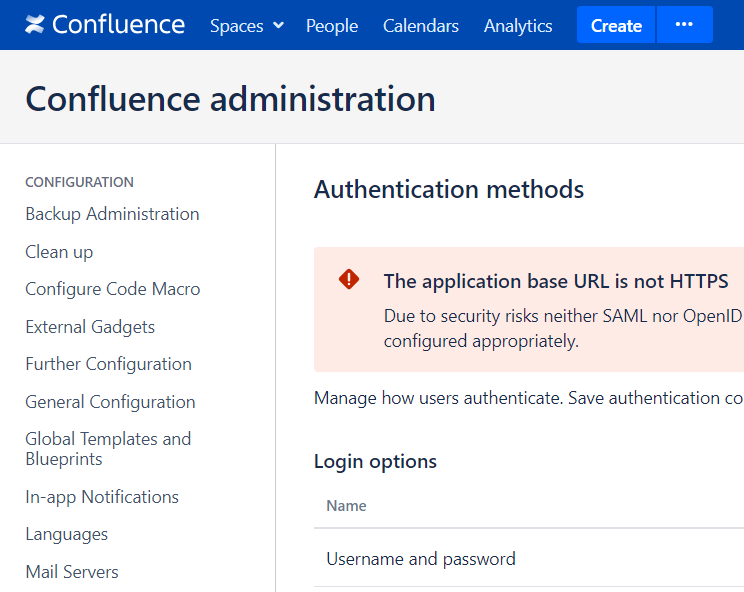Click the Name column header
744x592 pixels.
[346, 506]
